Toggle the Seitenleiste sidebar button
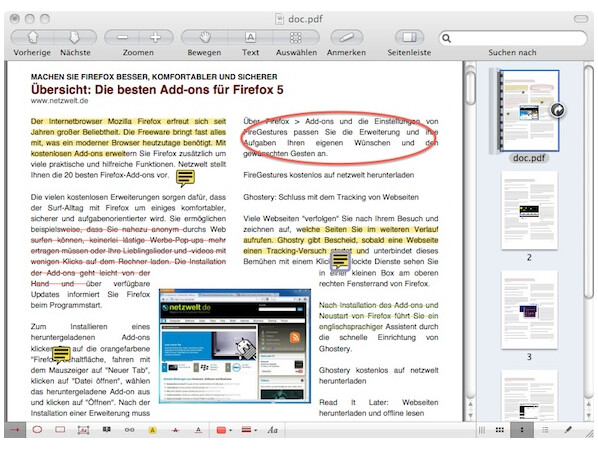 point(409,37)
